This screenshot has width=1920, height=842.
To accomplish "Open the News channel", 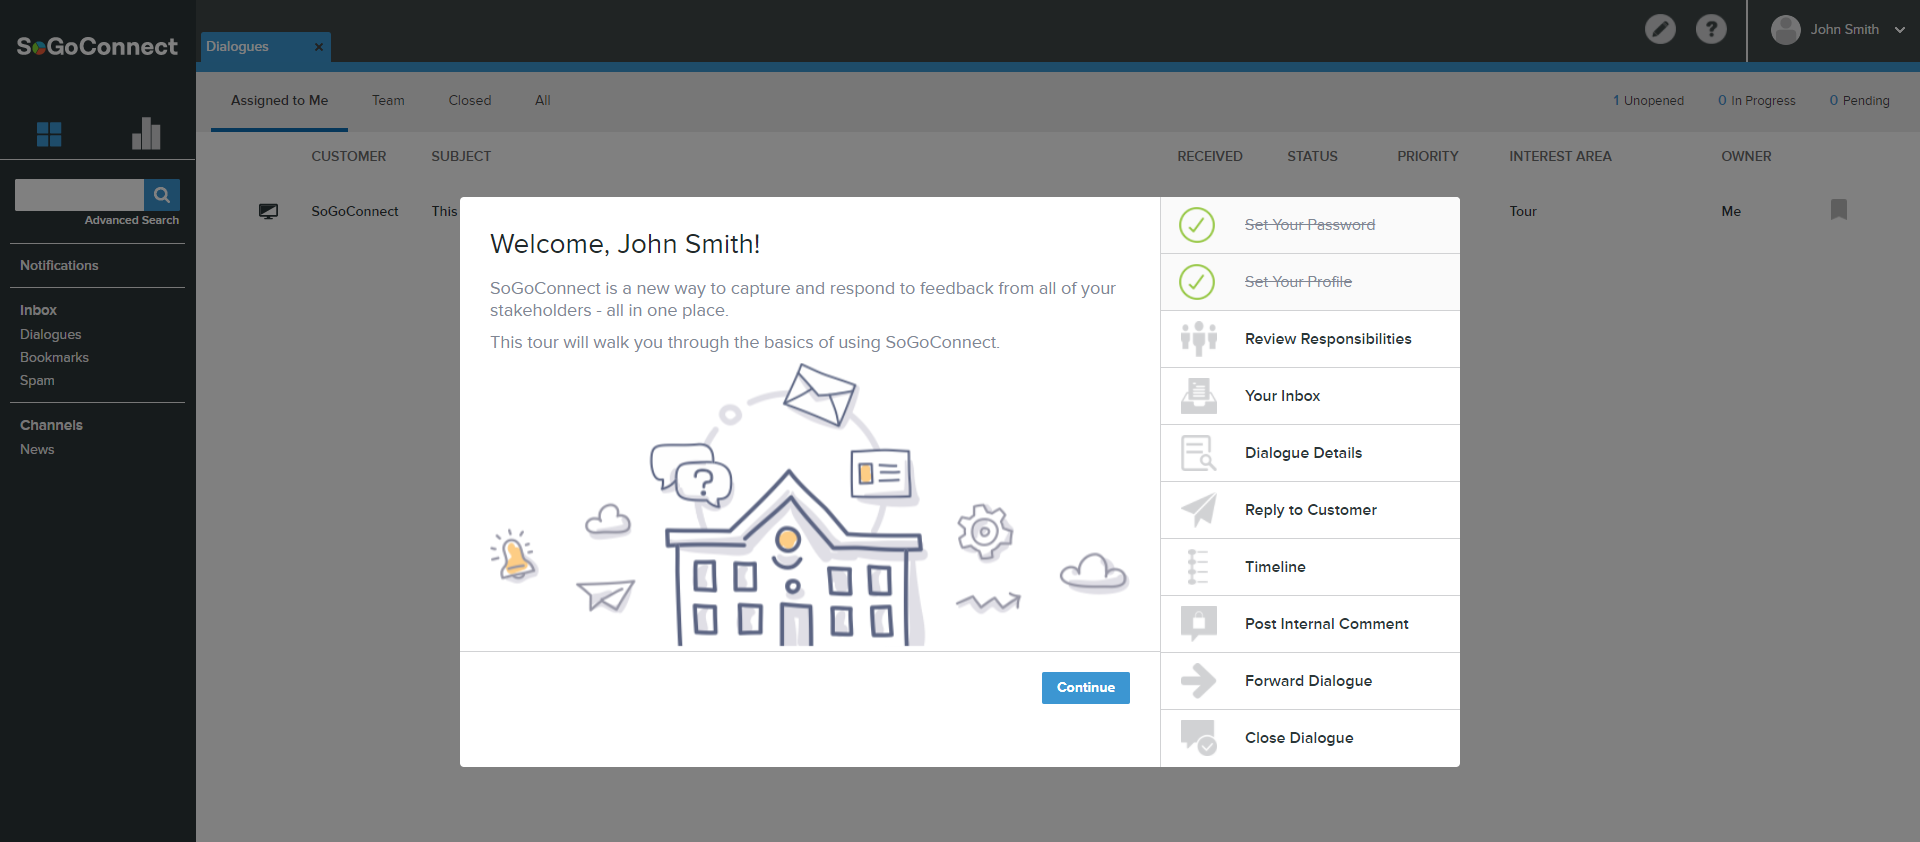I will click(37, 449).
